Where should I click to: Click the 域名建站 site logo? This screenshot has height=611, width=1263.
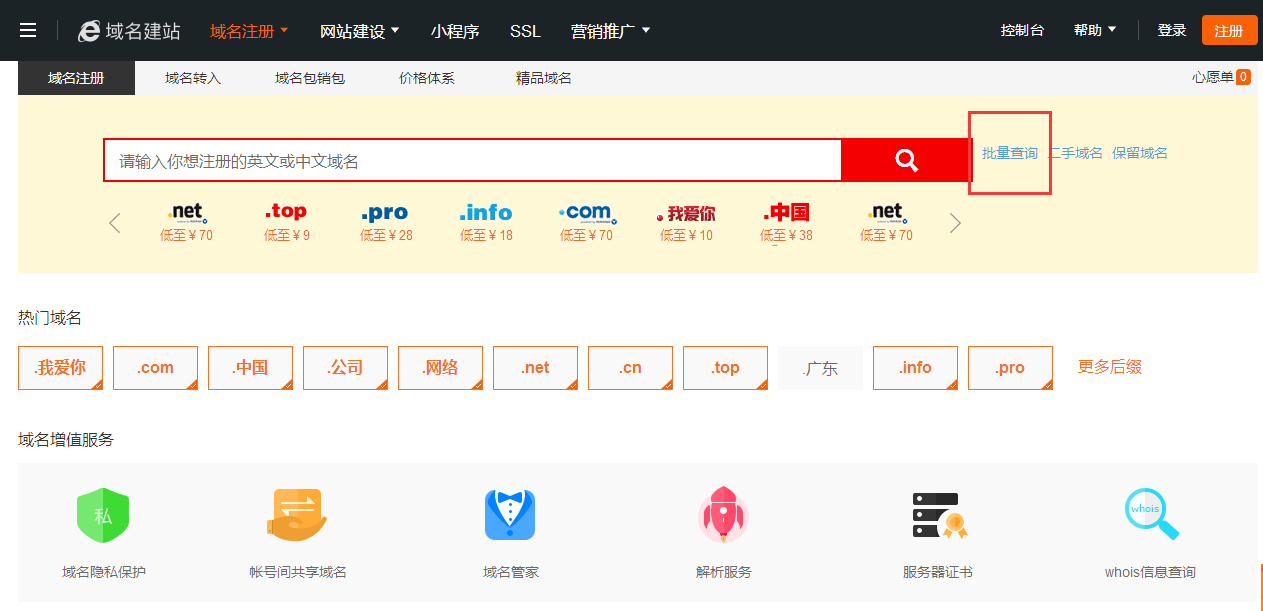click(130, 31)
